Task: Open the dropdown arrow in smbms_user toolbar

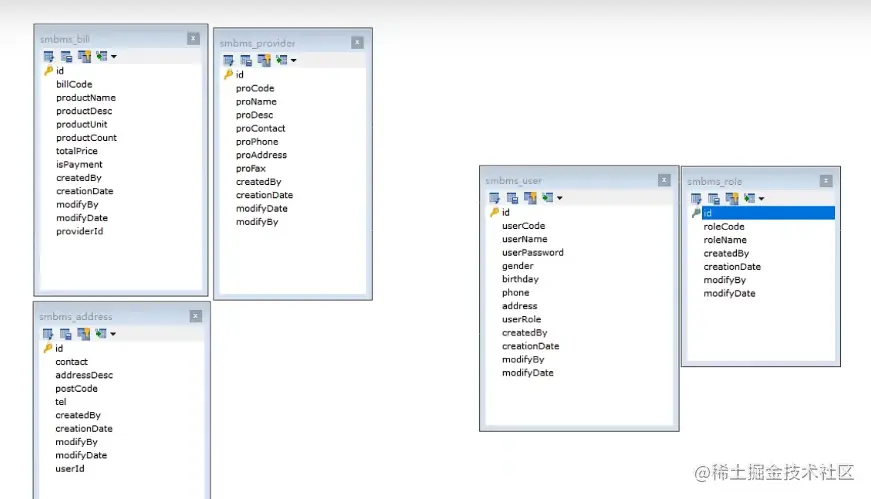Action: [560, 198]
